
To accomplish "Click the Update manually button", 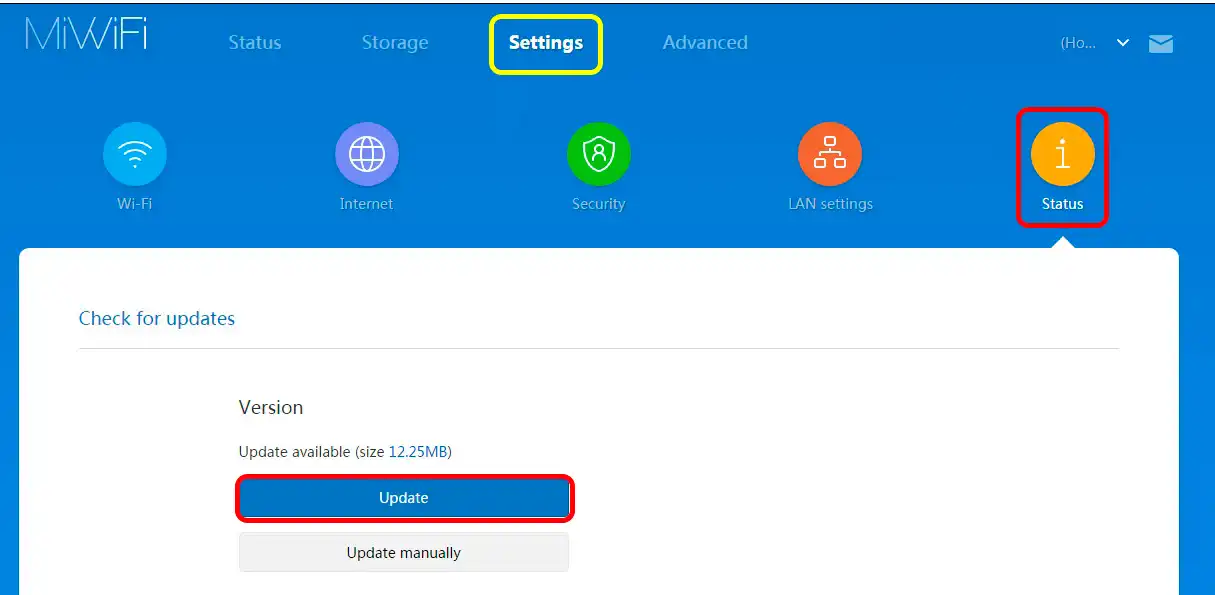I will coord(404,552).
